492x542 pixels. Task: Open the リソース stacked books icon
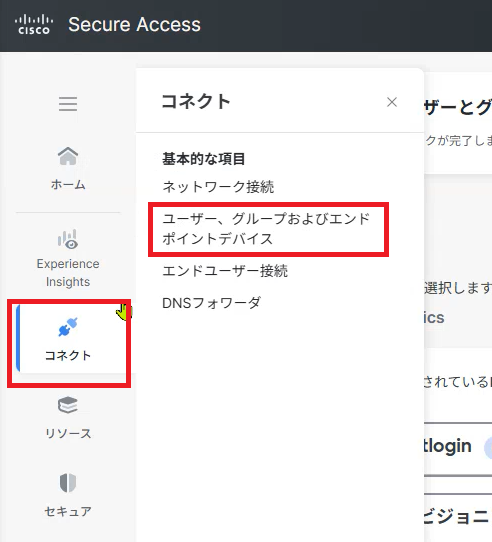[x=68, y=405]
